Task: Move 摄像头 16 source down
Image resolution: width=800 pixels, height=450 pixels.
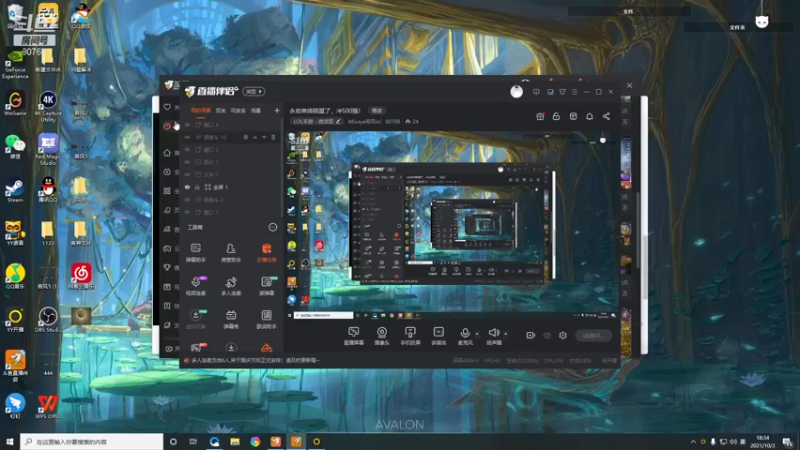Action: (x=264, y=137)
